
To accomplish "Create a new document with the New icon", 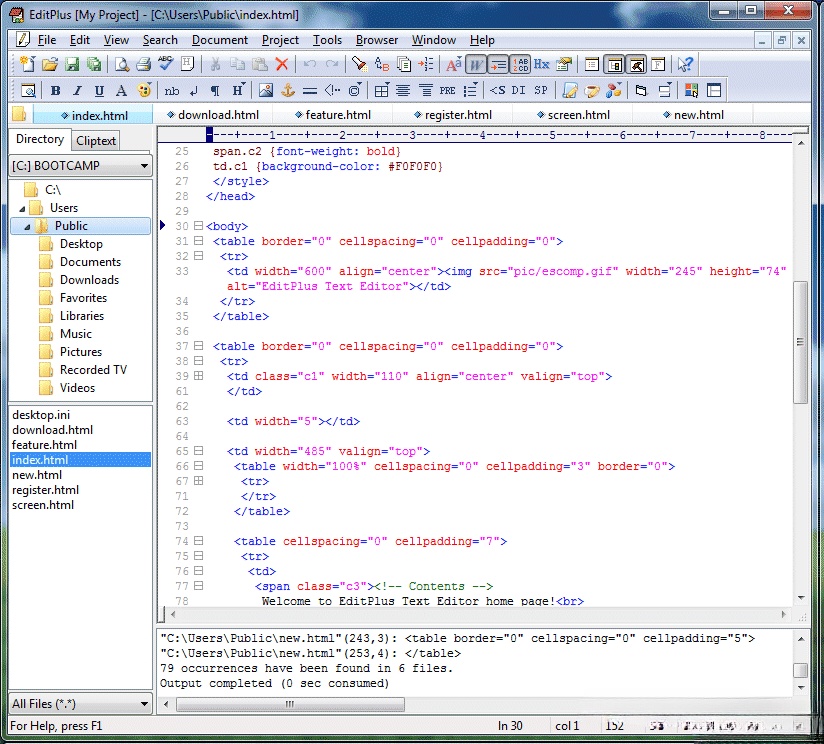I will coord(27,64).
